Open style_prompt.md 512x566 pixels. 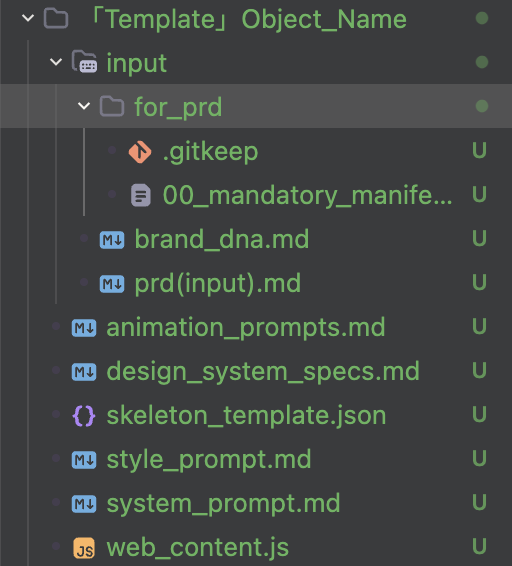coord(209,460)
